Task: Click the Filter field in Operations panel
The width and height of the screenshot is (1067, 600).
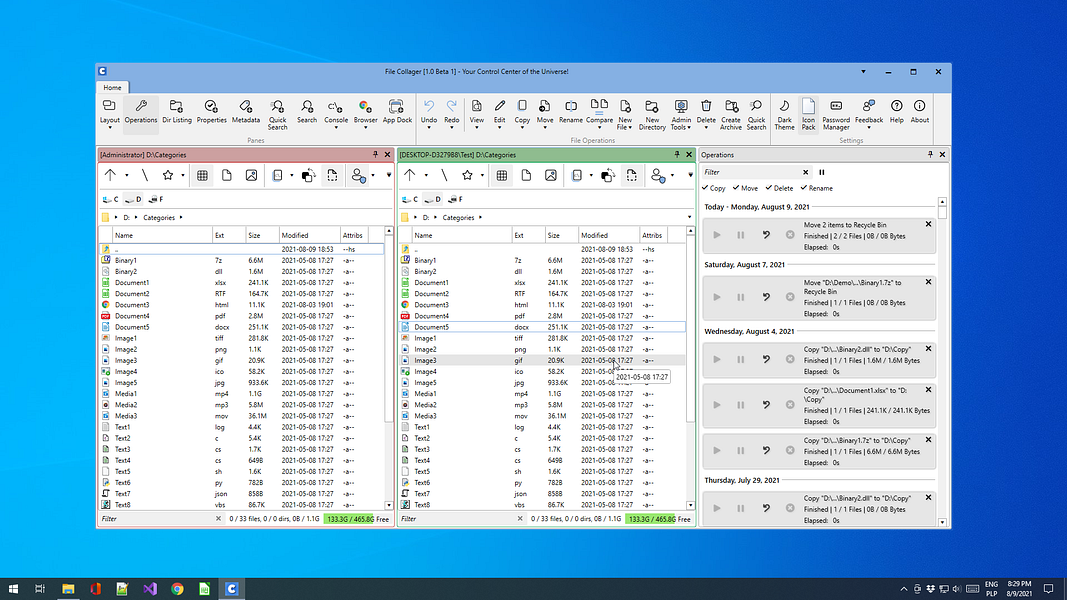Action: tap(750, 172)
